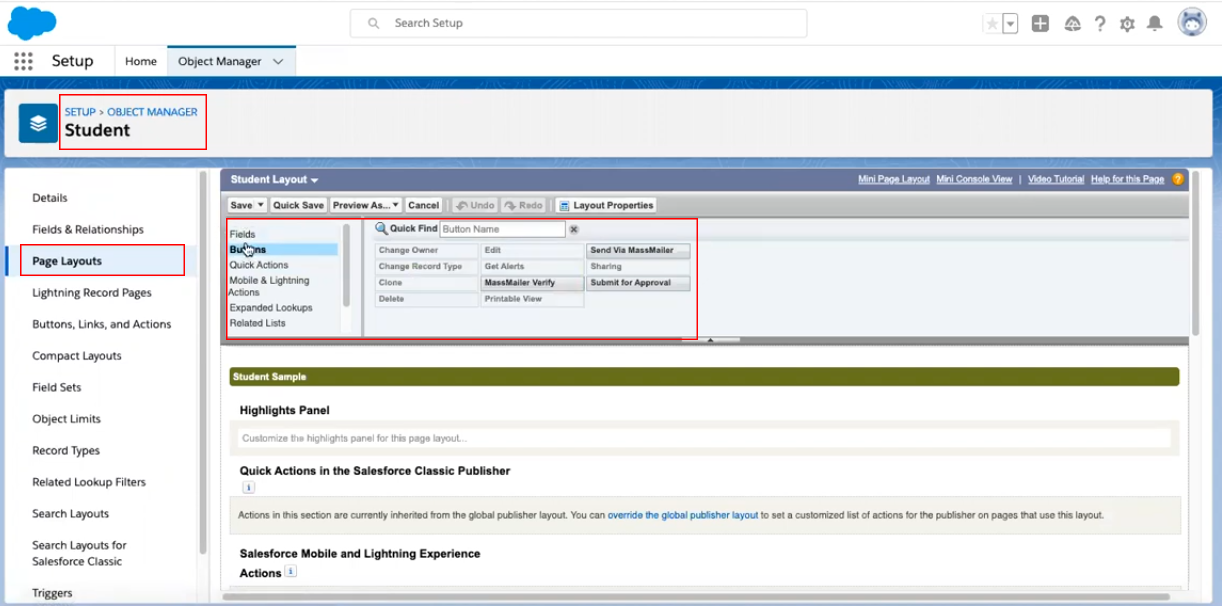This screenshot has width=1222, height=606.
Task: Open the Setup gear menu
Action: click(x=1127, y=24)
